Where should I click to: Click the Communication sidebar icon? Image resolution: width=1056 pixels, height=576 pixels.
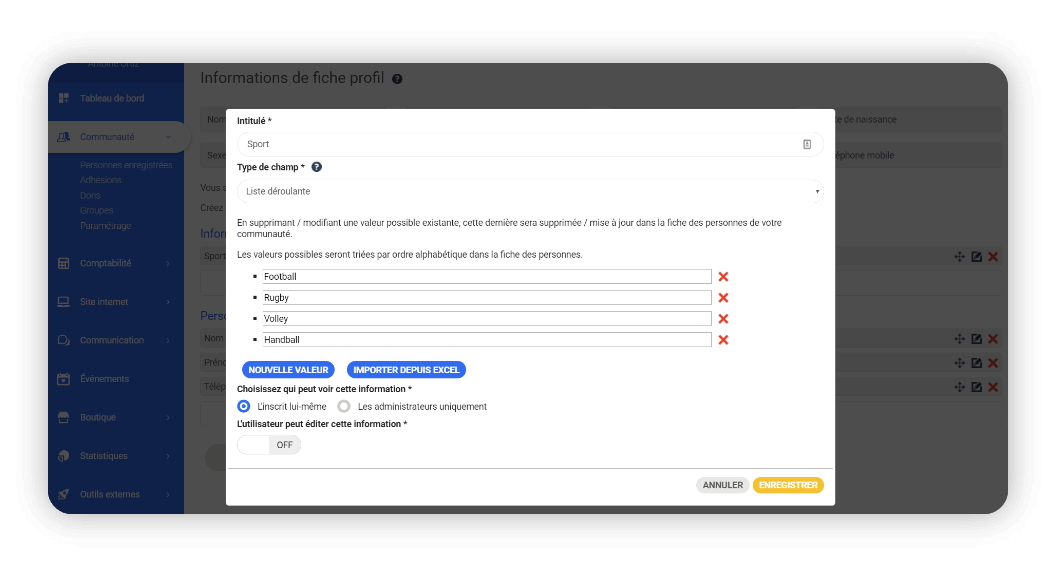pos(64,340)
